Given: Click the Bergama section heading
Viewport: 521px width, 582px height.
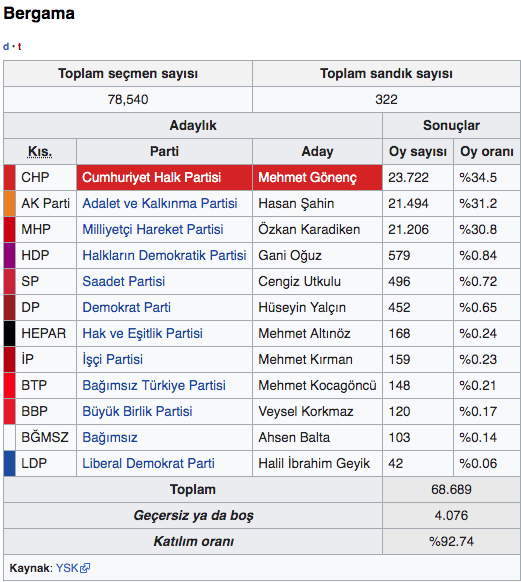Looking at the screenshot, I should pos(39,13).
